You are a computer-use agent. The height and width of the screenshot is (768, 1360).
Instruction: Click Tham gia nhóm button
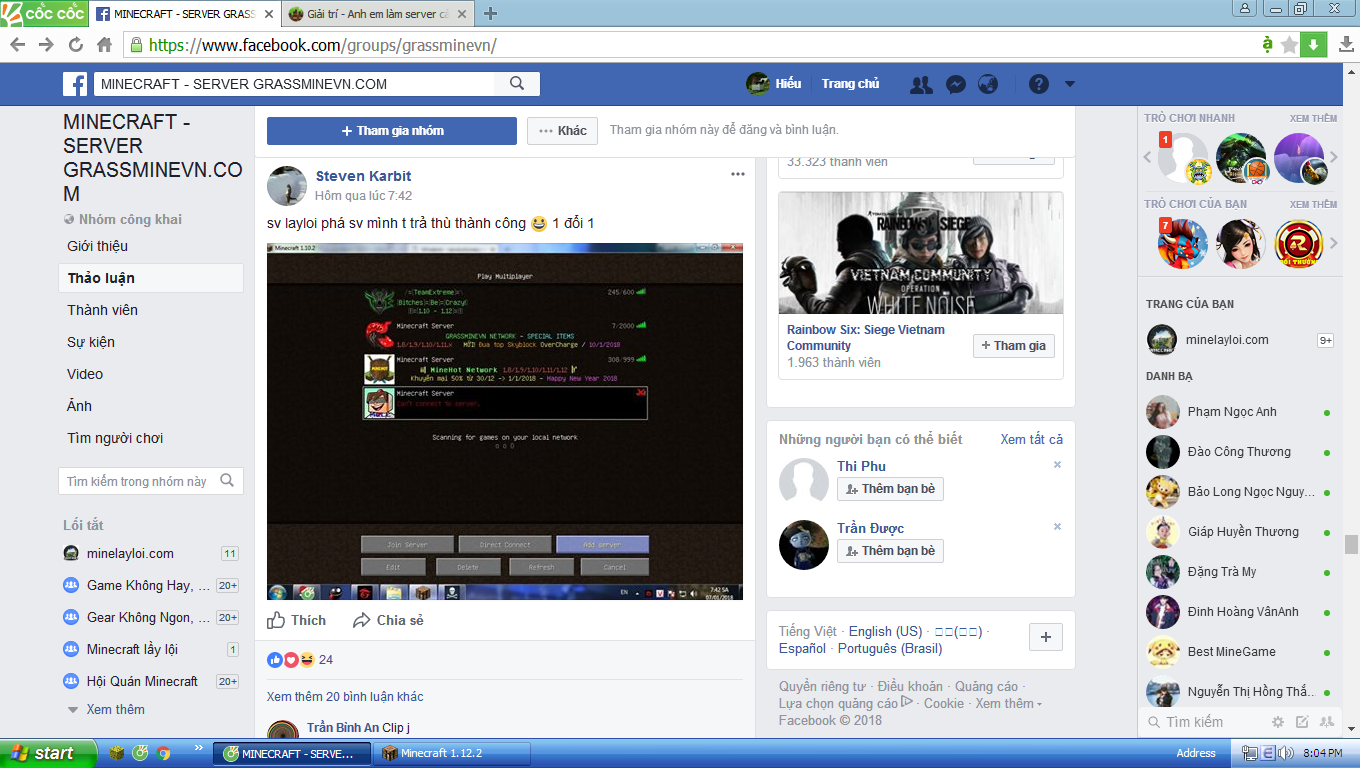click(x=391, y=131)
